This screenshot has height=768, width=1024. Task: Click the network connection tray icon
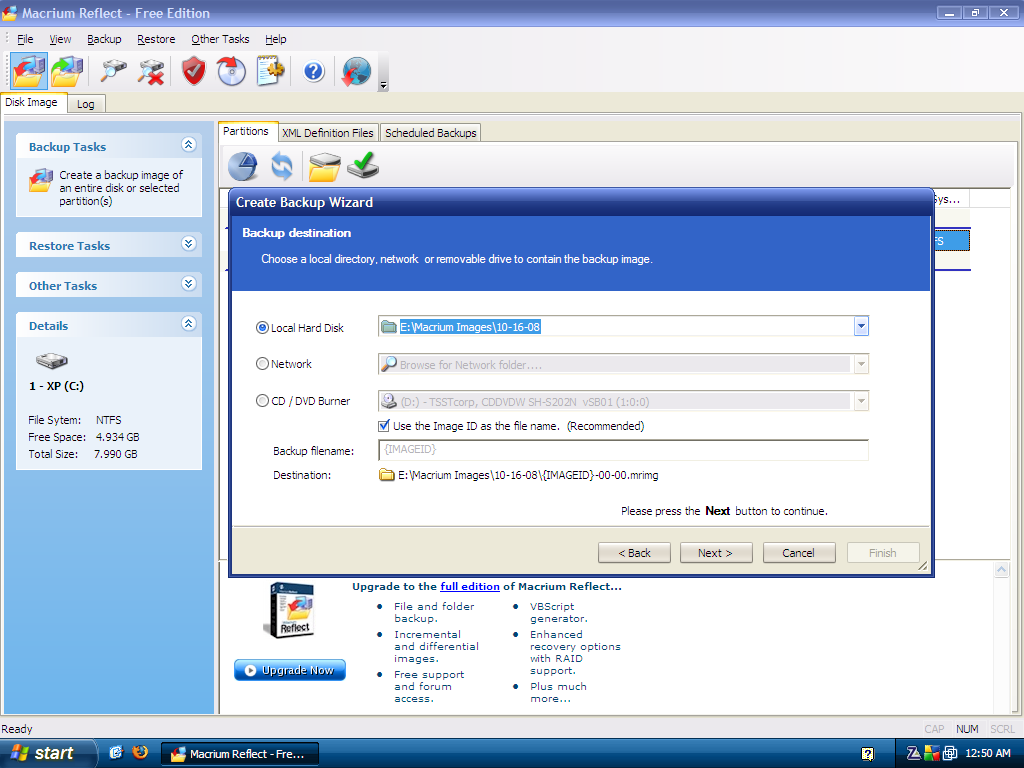(950, 754)
